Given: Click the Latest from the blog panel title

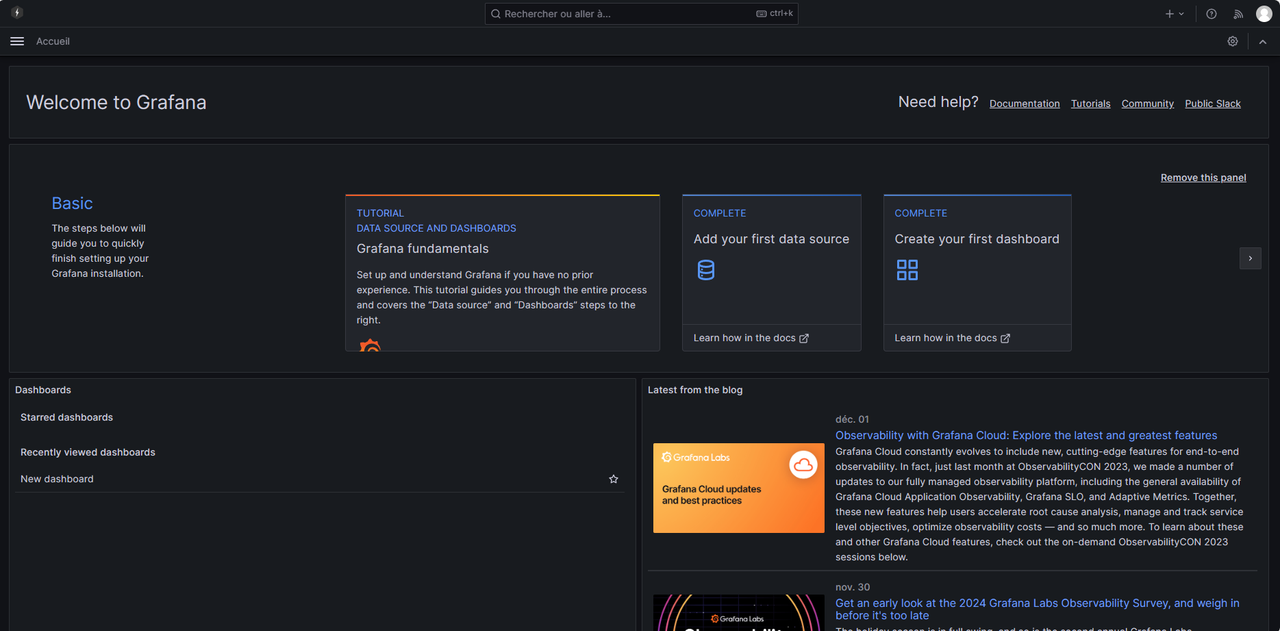Looking at the screenshot, I should tap(695, 390).
